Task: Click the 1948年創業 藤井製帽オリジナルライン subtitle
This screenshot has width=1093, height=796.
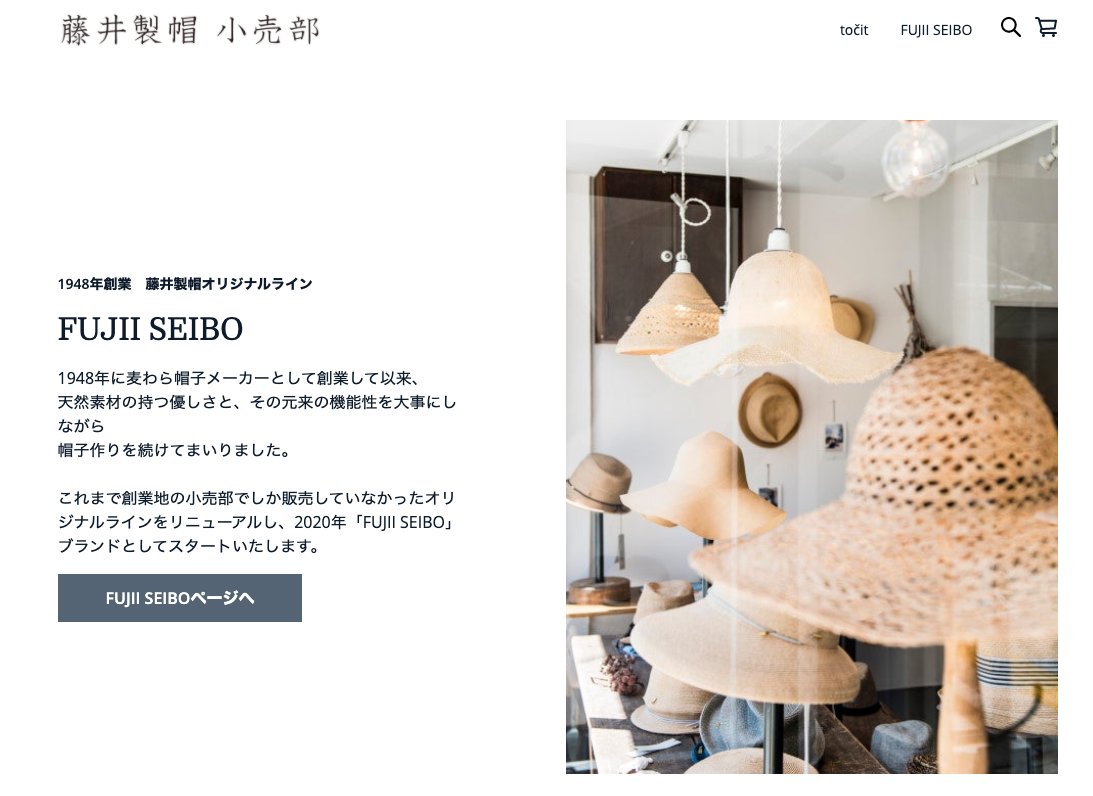Action: coord(185,284)
